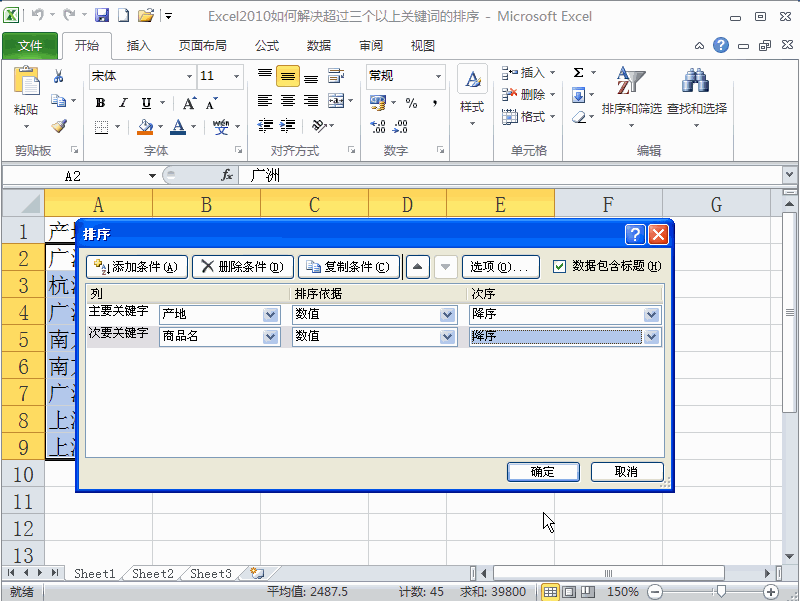Increase font size with the large A
800x601 pixels.
(x=189, y=104)
